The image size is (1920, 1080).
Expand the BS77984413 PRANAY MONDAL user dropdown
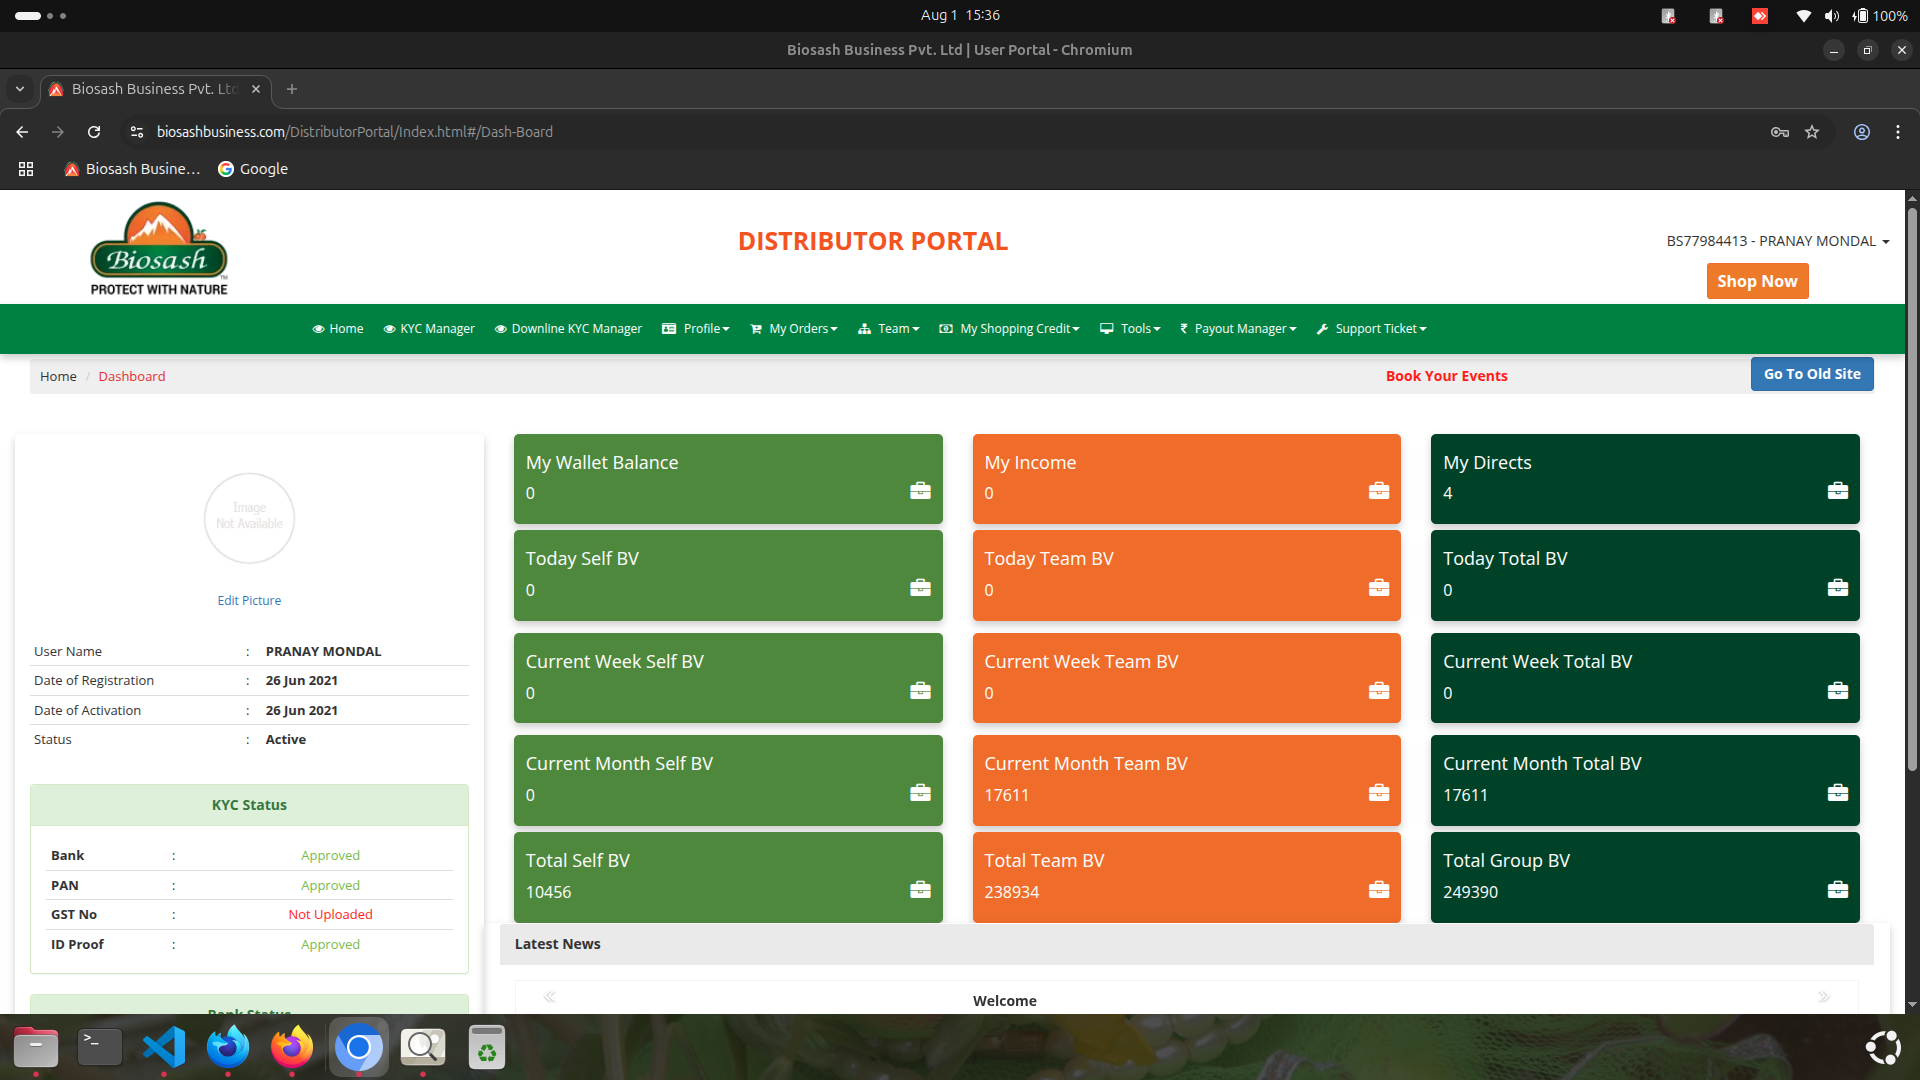coord(1777,241)
